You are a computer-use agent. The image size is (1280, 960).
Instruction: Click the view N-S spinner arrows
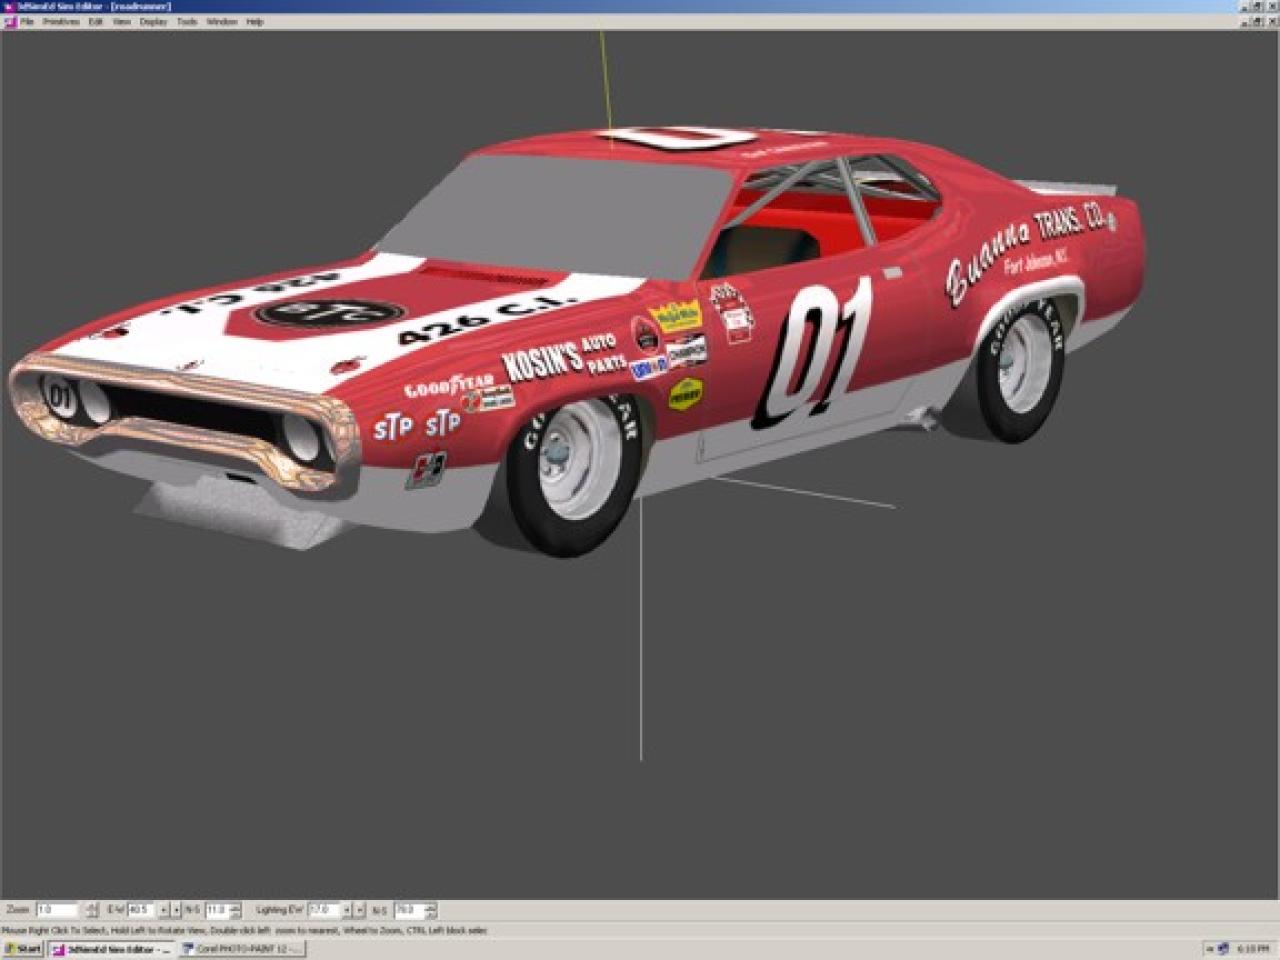click(235, 910)
